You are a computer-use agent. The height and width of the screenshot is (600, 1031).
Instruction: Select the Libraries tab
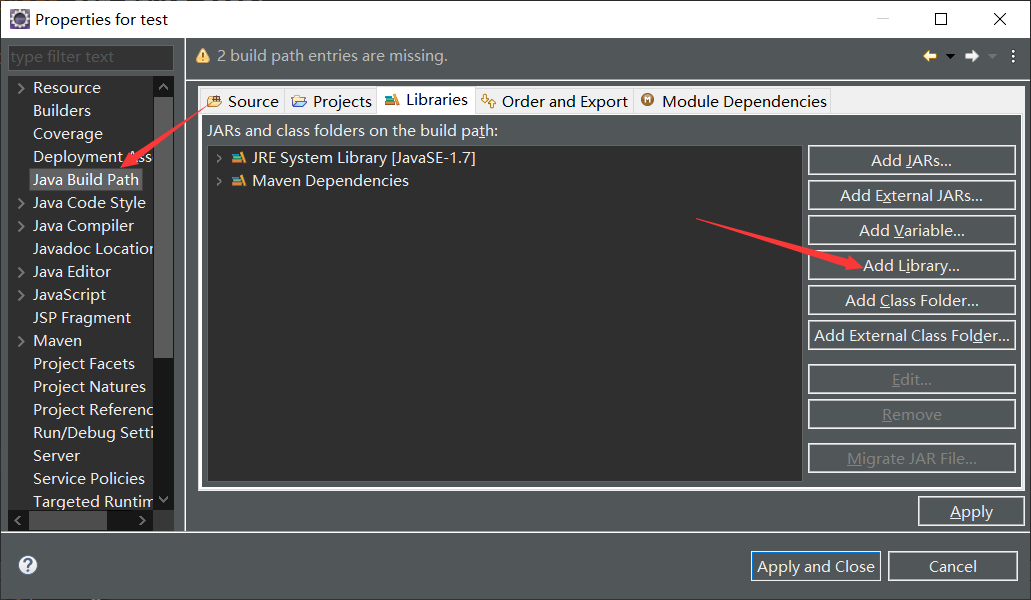click(426, 100)
